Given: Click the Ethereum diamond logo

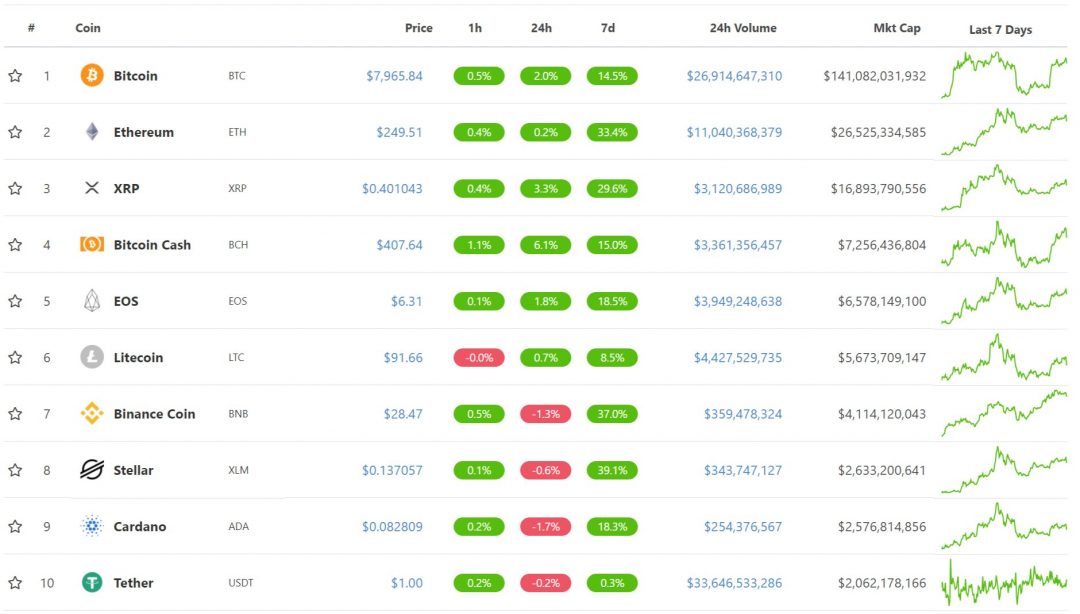Looking at the screenshot, I should tap(92, 132).
